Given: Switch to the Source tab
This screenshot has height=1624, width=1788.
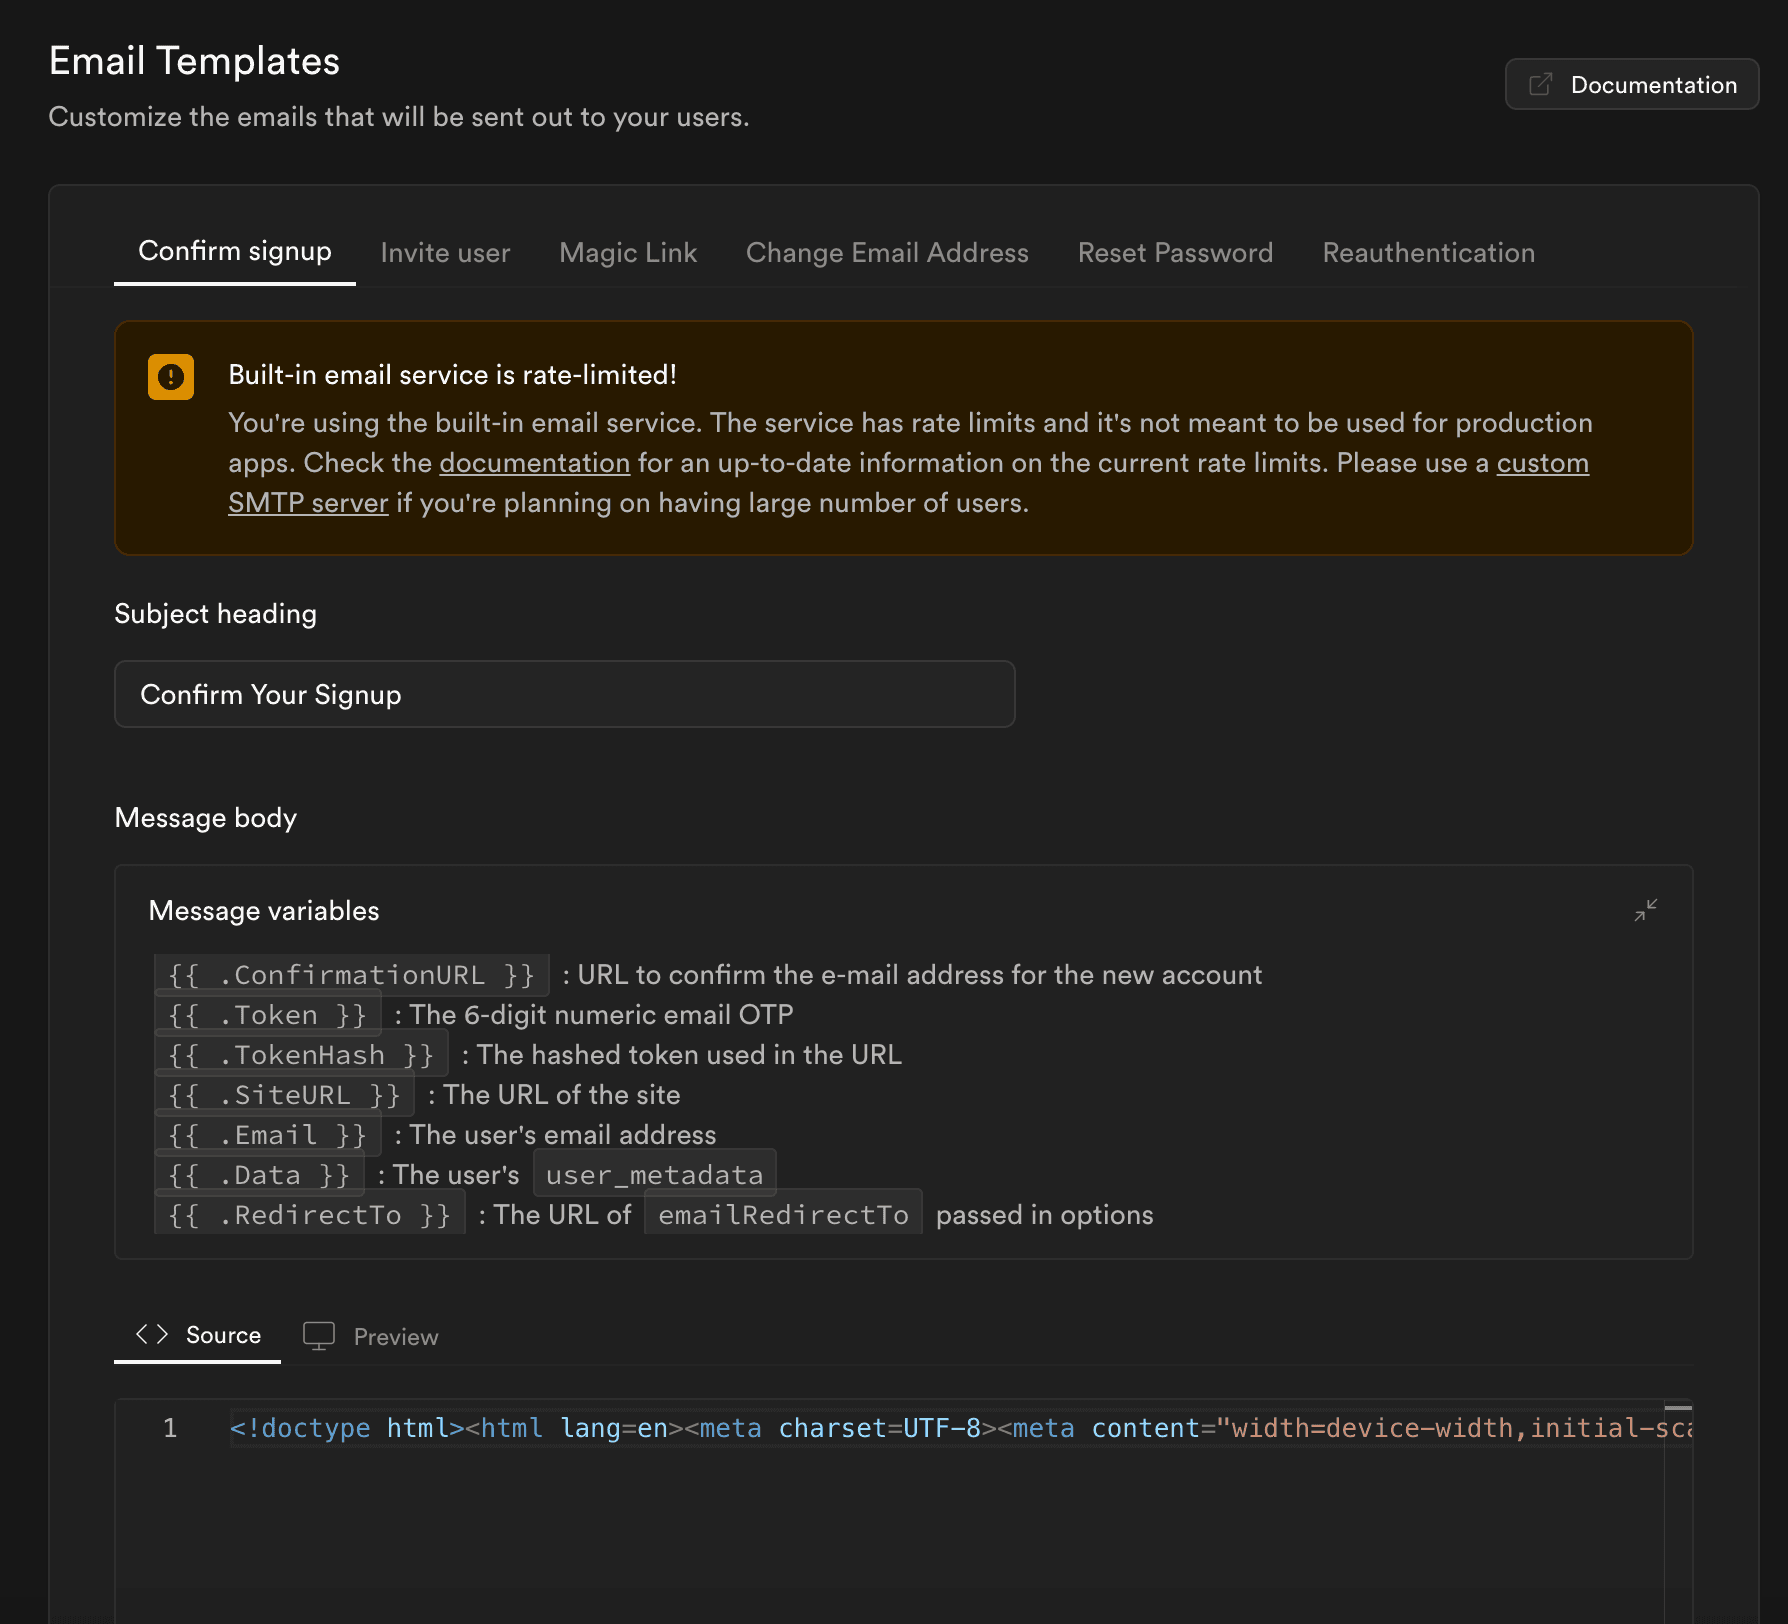Looking at the screenshot, I should 197,1335.
